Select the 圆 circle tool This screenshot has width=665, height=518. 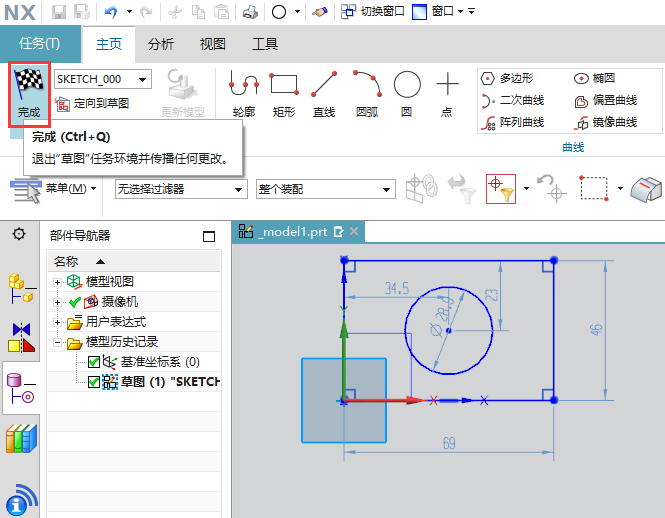407,94
